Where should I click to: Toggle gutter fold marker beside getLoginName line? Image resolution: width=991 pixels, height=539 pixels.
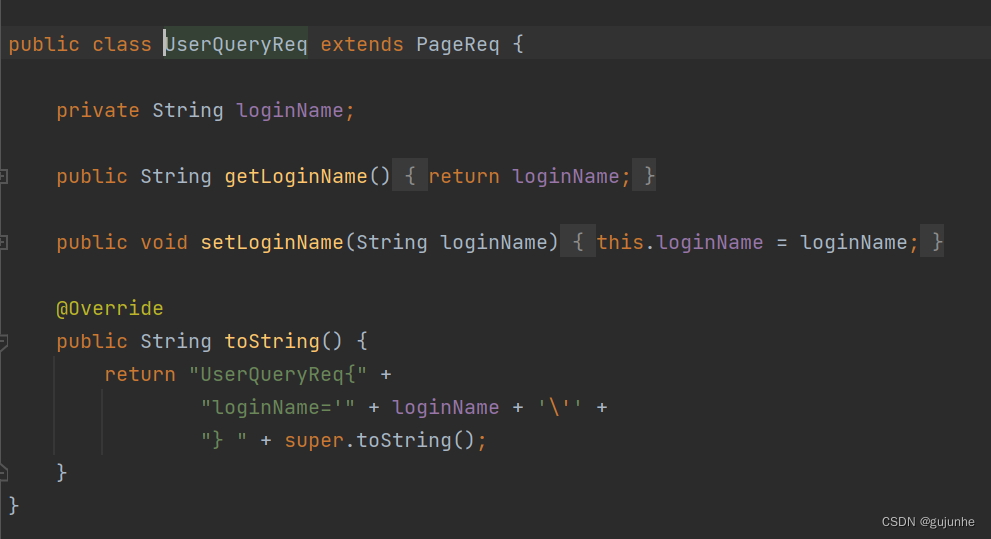click(3, 176)
